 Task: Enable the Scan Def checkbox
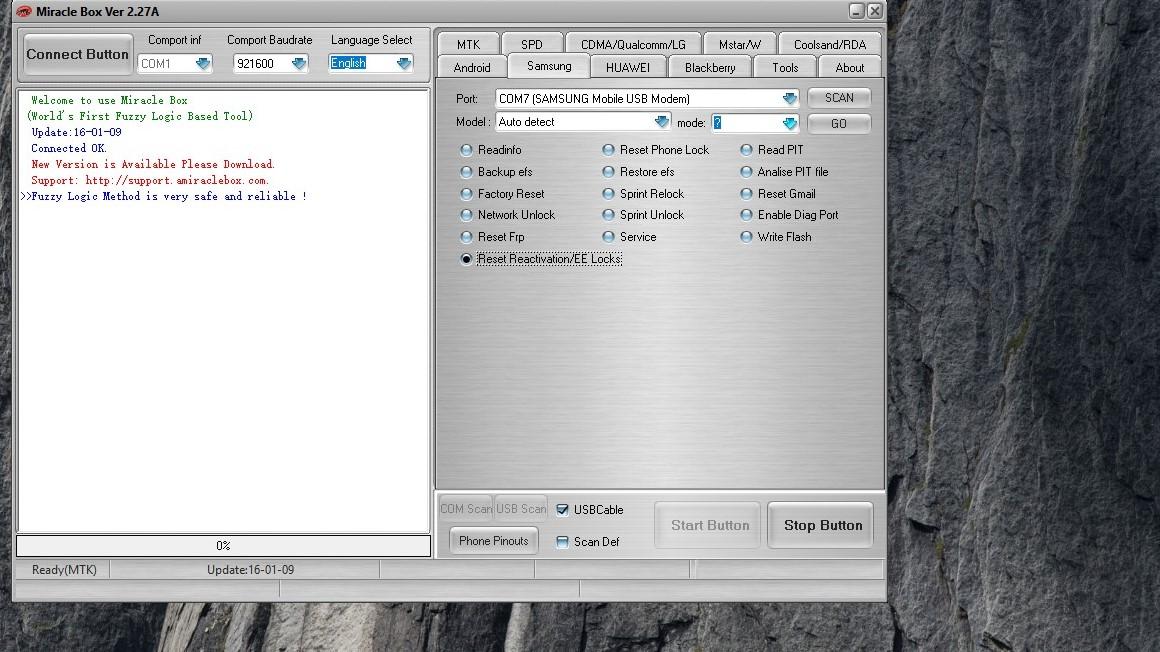pyautogui.click(x=562, y=542)
